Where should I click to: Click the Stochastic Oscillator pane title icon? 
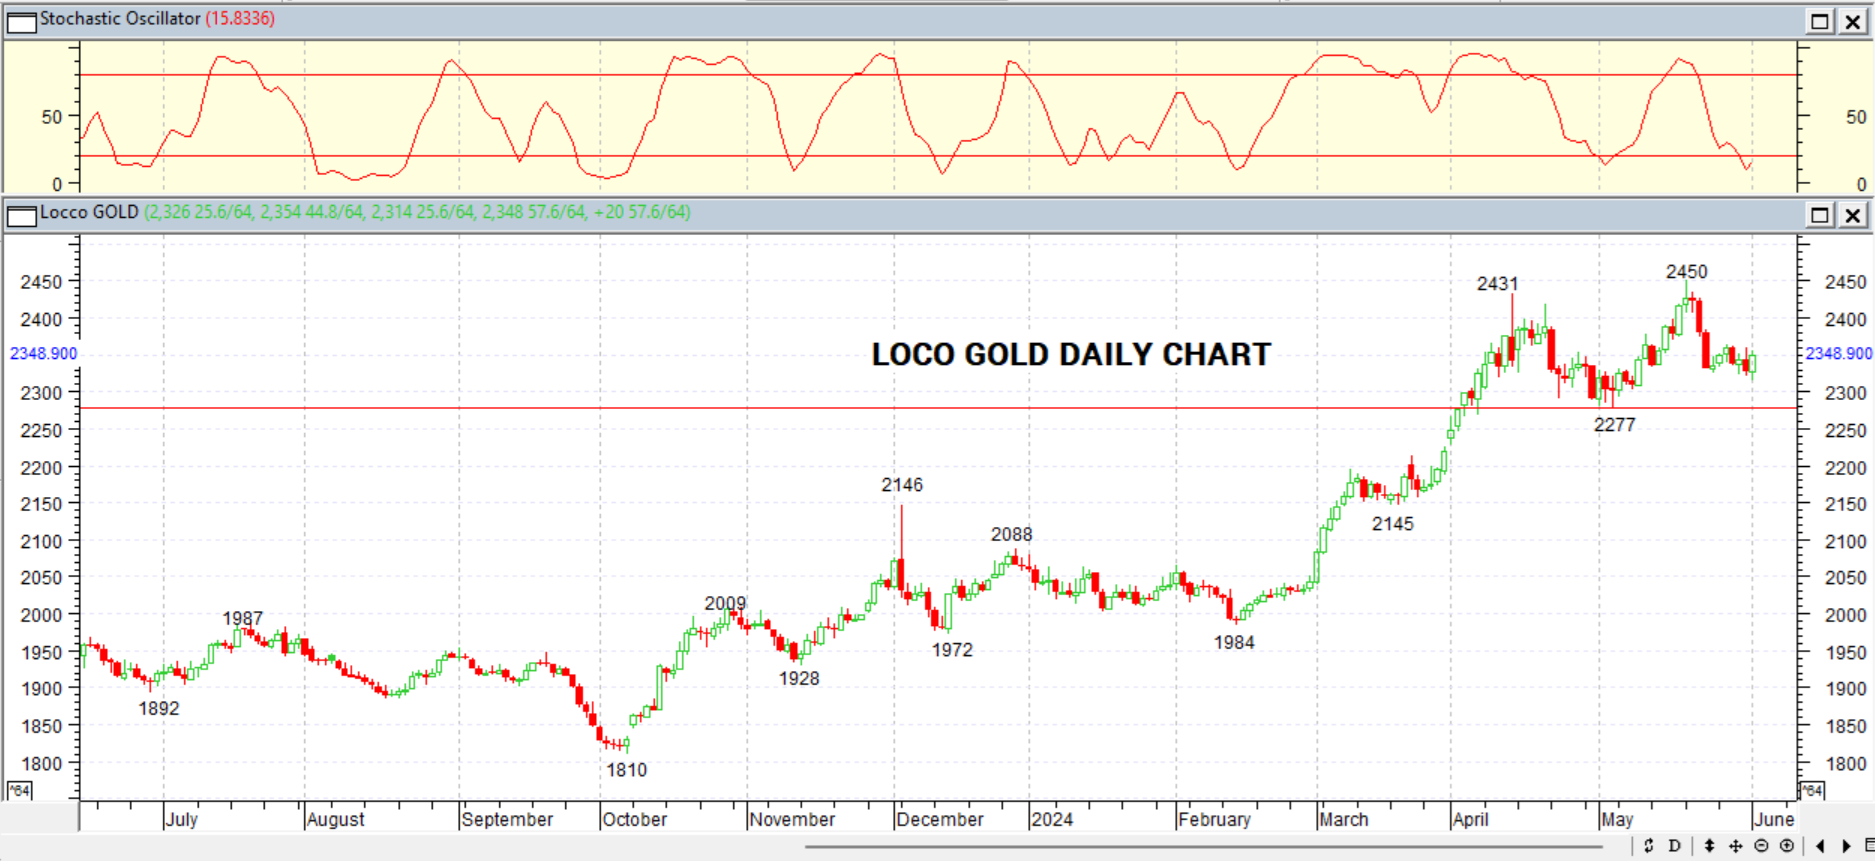21,21
